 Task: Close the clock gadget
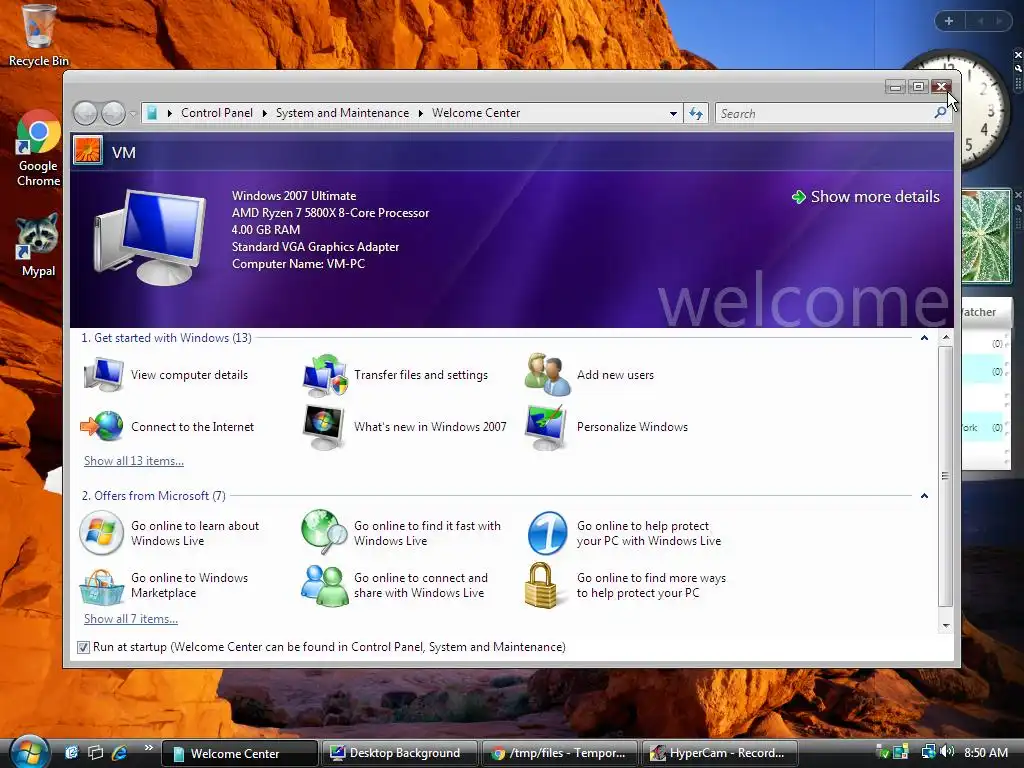click(1017, 55)
